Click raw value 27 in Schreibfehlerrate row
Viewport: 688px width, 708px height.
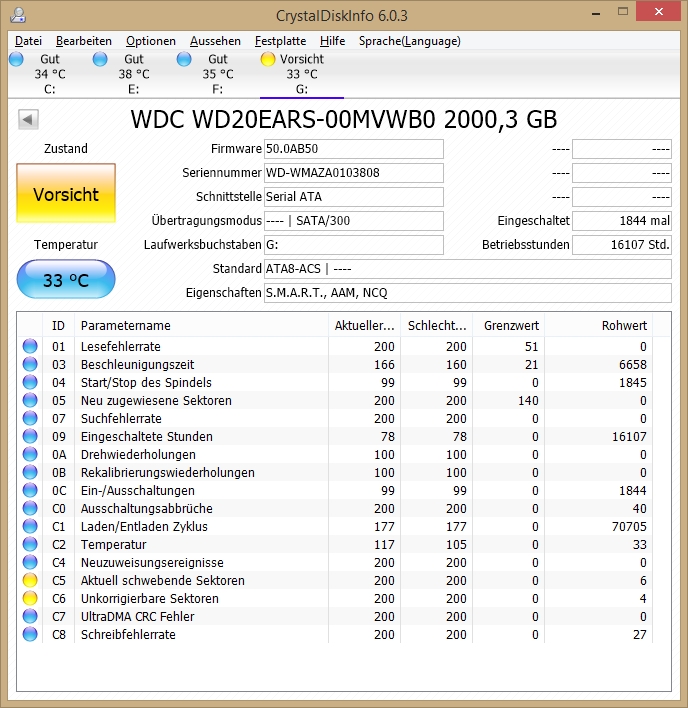640,634
